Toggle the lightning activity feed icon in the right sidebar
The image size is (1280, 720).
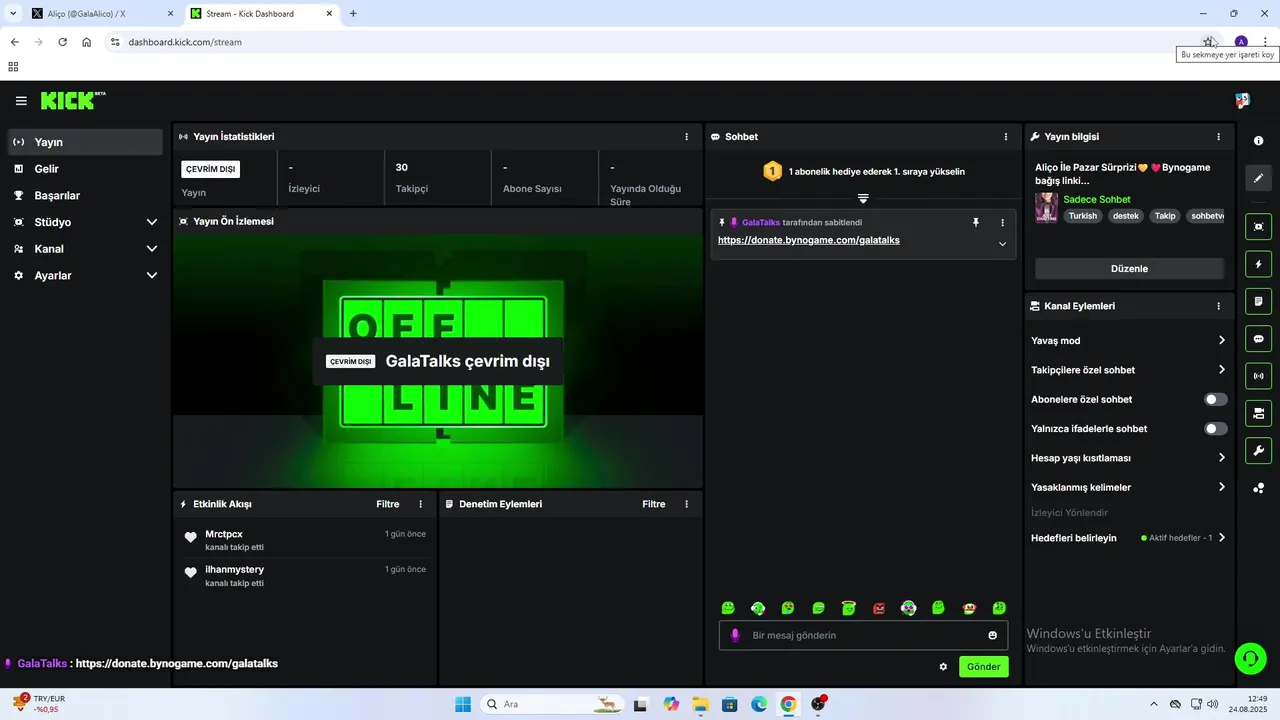point(1258,264)
